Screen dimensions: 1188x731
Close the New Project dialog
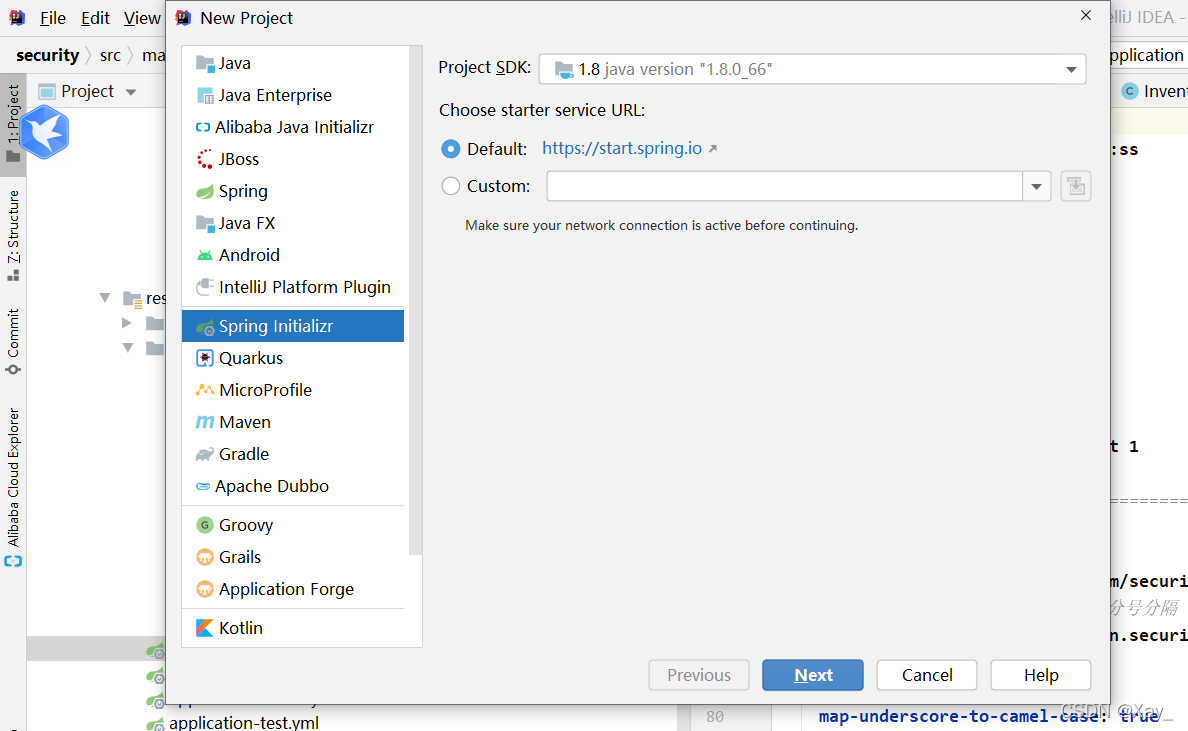point(1086,15)
